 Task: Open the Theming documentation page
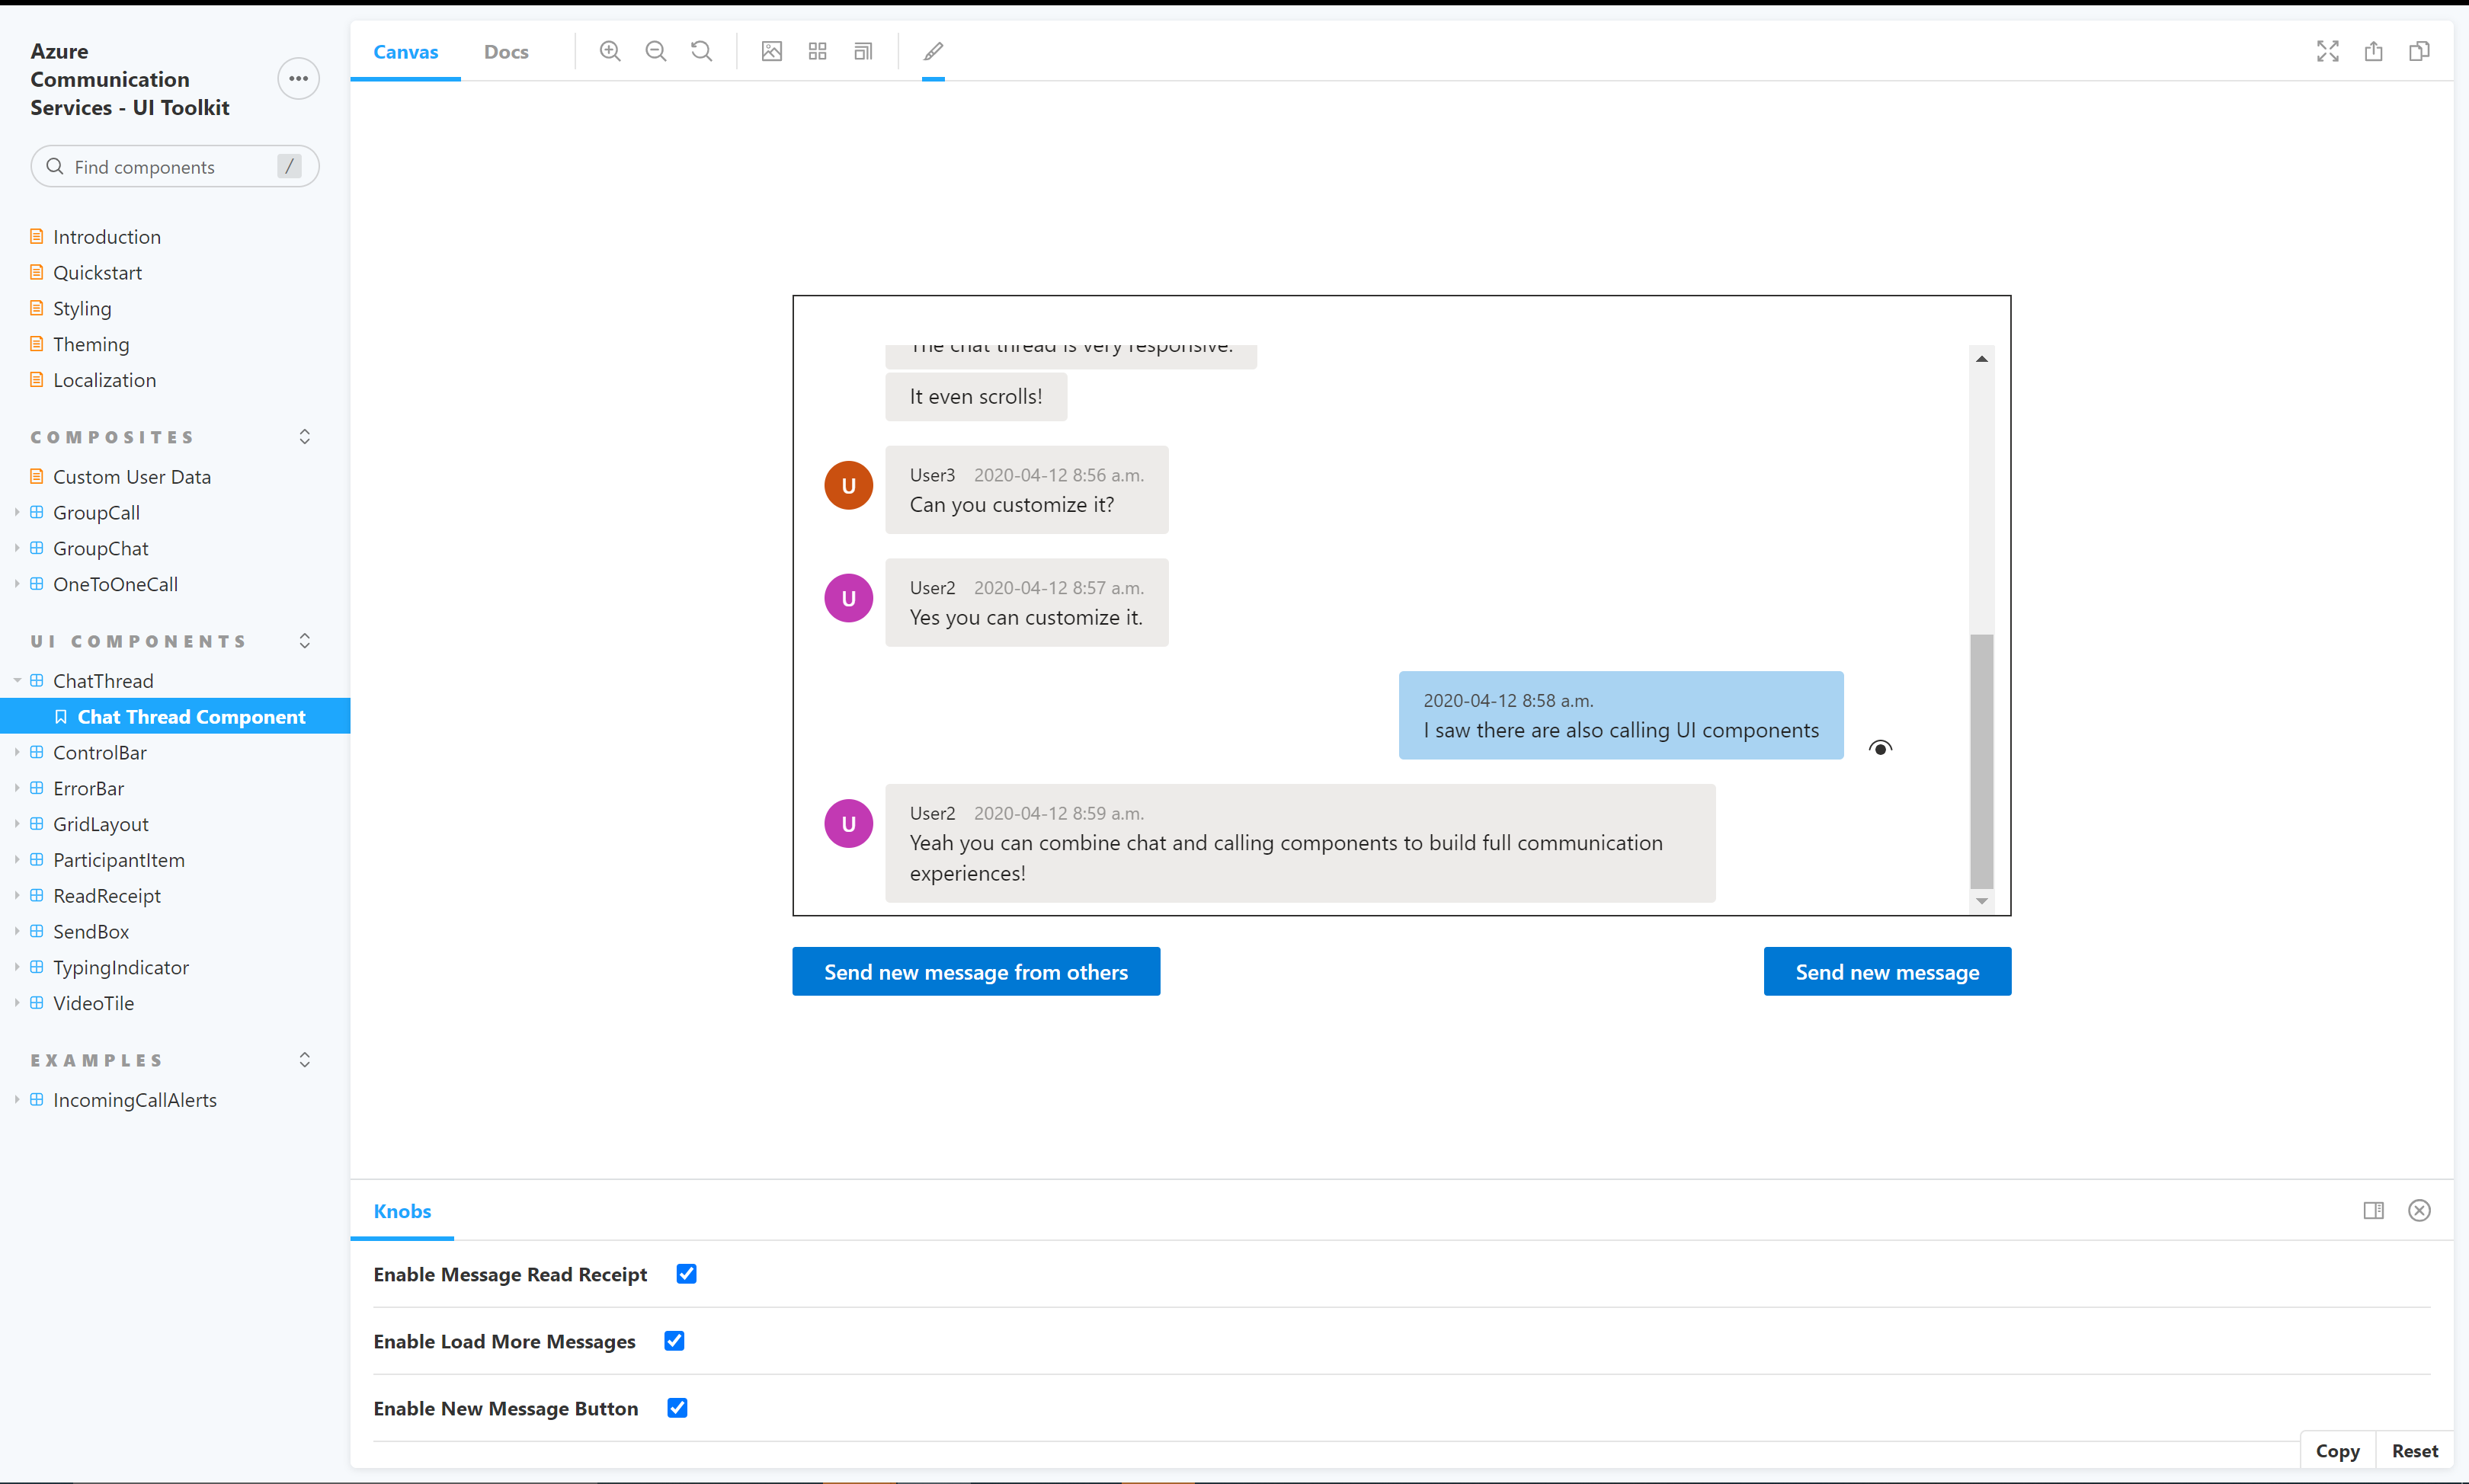(91, 344)
